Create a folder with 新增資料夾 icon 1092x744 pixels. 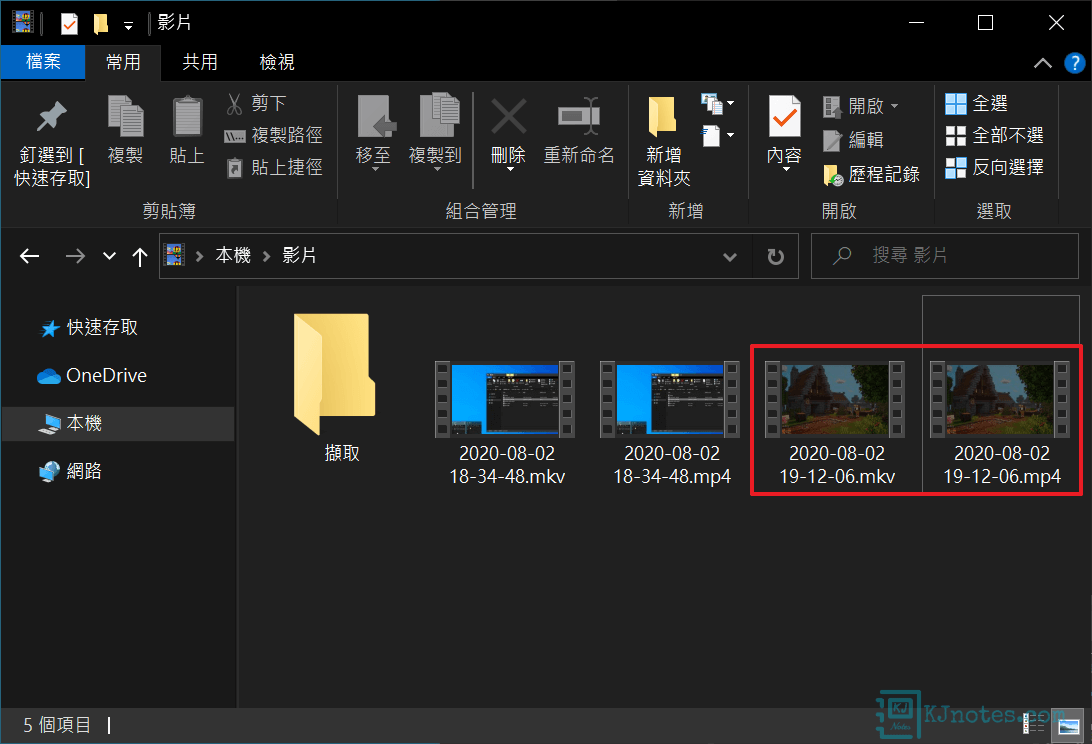[663, 118]
